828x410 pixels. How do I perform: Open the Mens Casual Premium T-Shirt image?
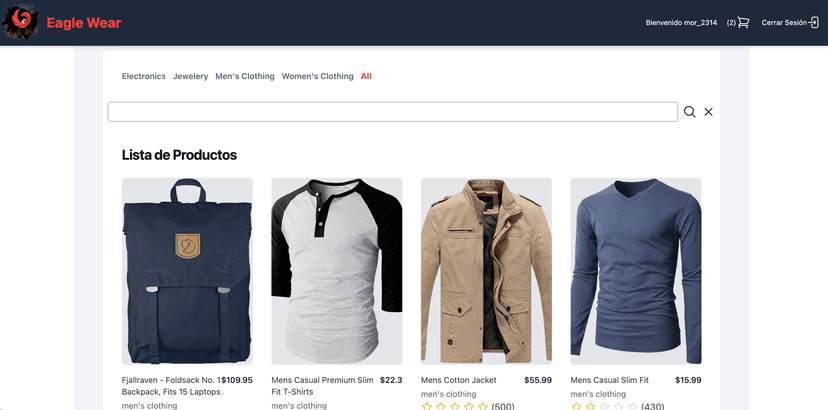pos(337,271)
